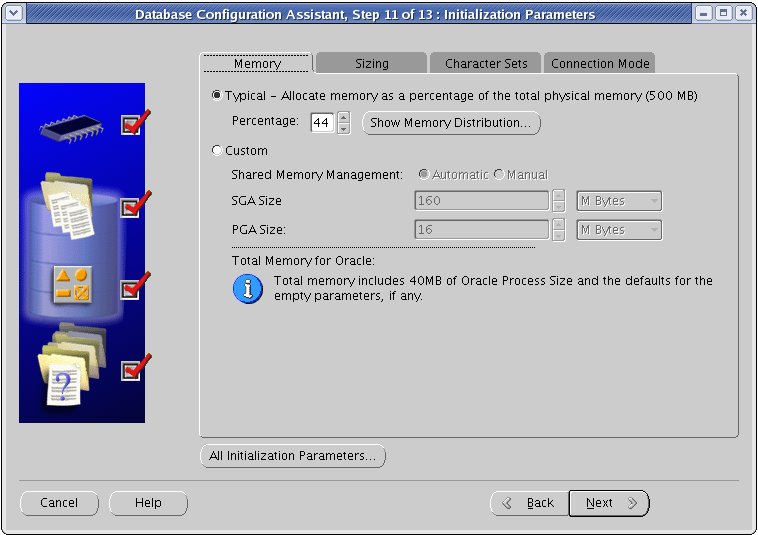Select the Typical memory allocation option
The image size is (758, 535).
pos(217,96)
